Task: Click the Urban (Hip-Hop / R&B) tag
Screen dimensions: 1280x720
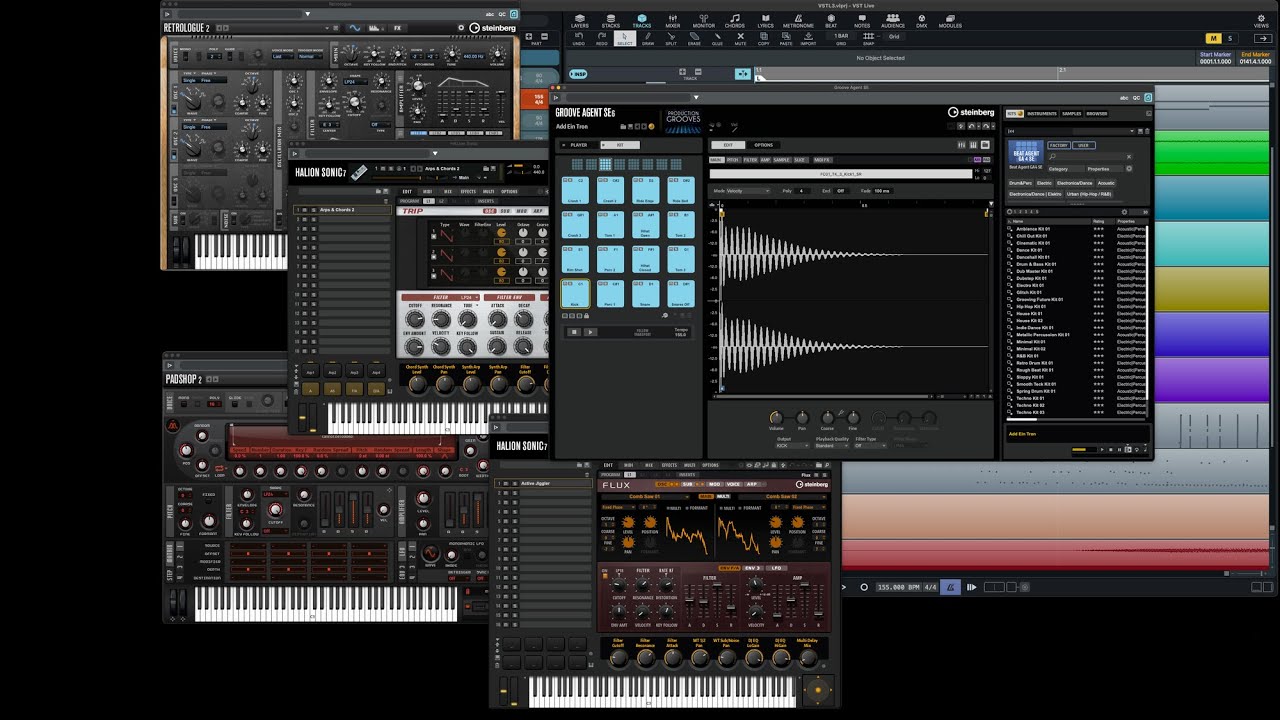Action: point(1088,194)
